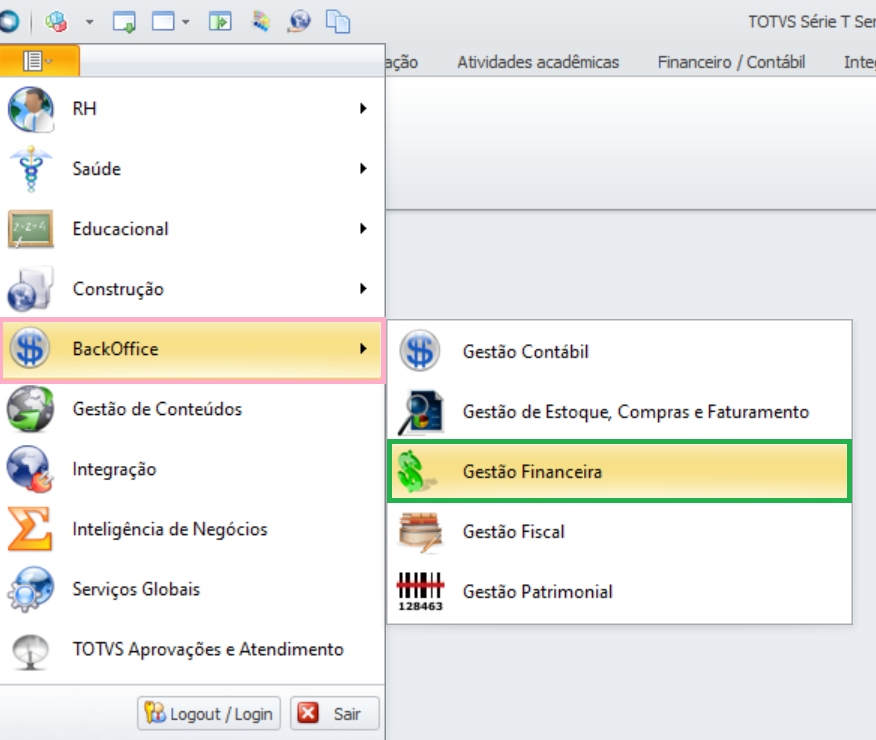Click the globe with user toolbar icon
Viewport: 876px width, 740px height.
[299, 22]
